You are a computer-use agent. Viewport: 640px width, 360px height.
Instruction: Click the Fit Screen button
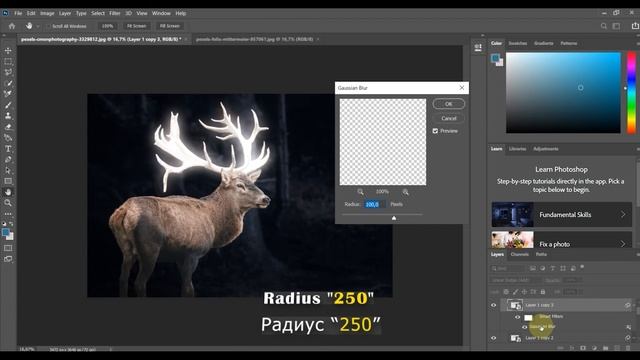136,26
